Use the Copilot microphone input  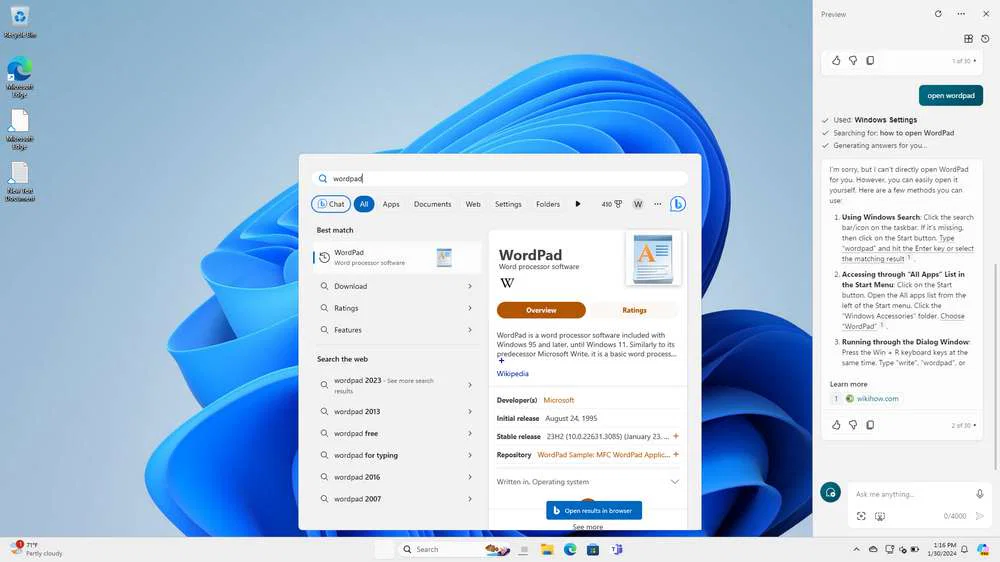pyautogui.click(x=980, y=494)
